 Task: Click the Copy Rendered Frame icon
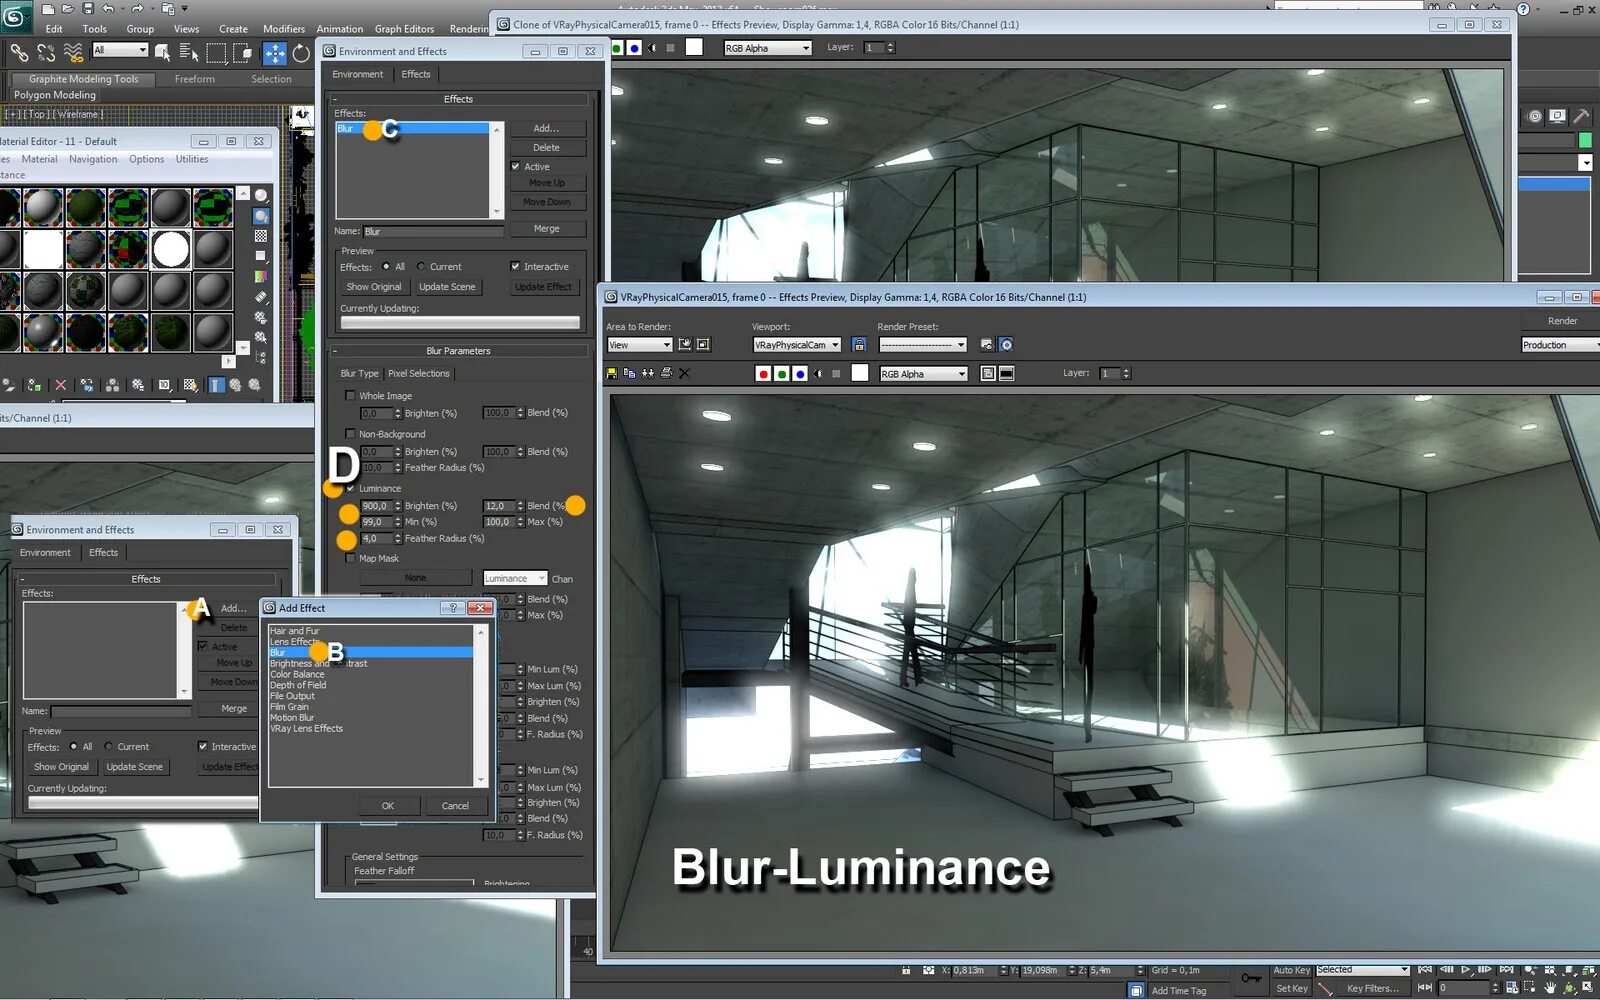pos(630,373)
